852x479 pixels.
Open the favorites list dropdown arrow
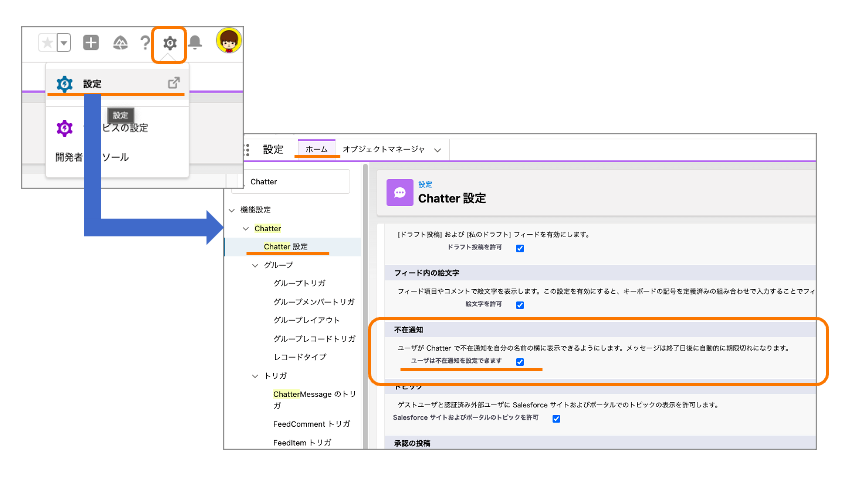click(64, 42)
